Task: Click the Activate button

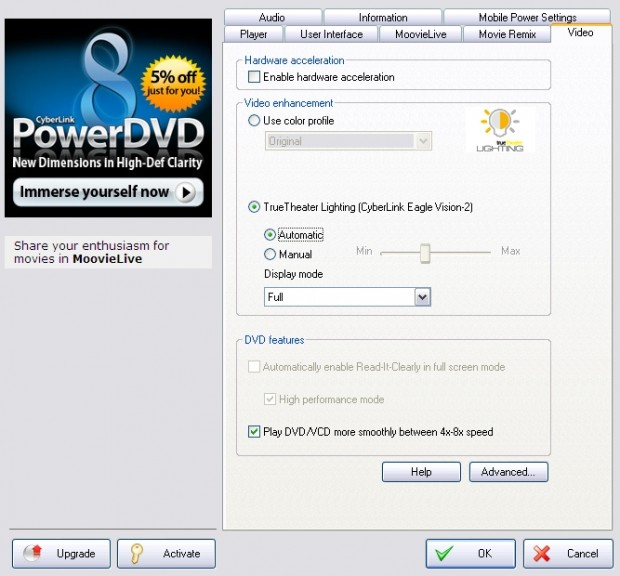Action: click(x=166, y=553)
